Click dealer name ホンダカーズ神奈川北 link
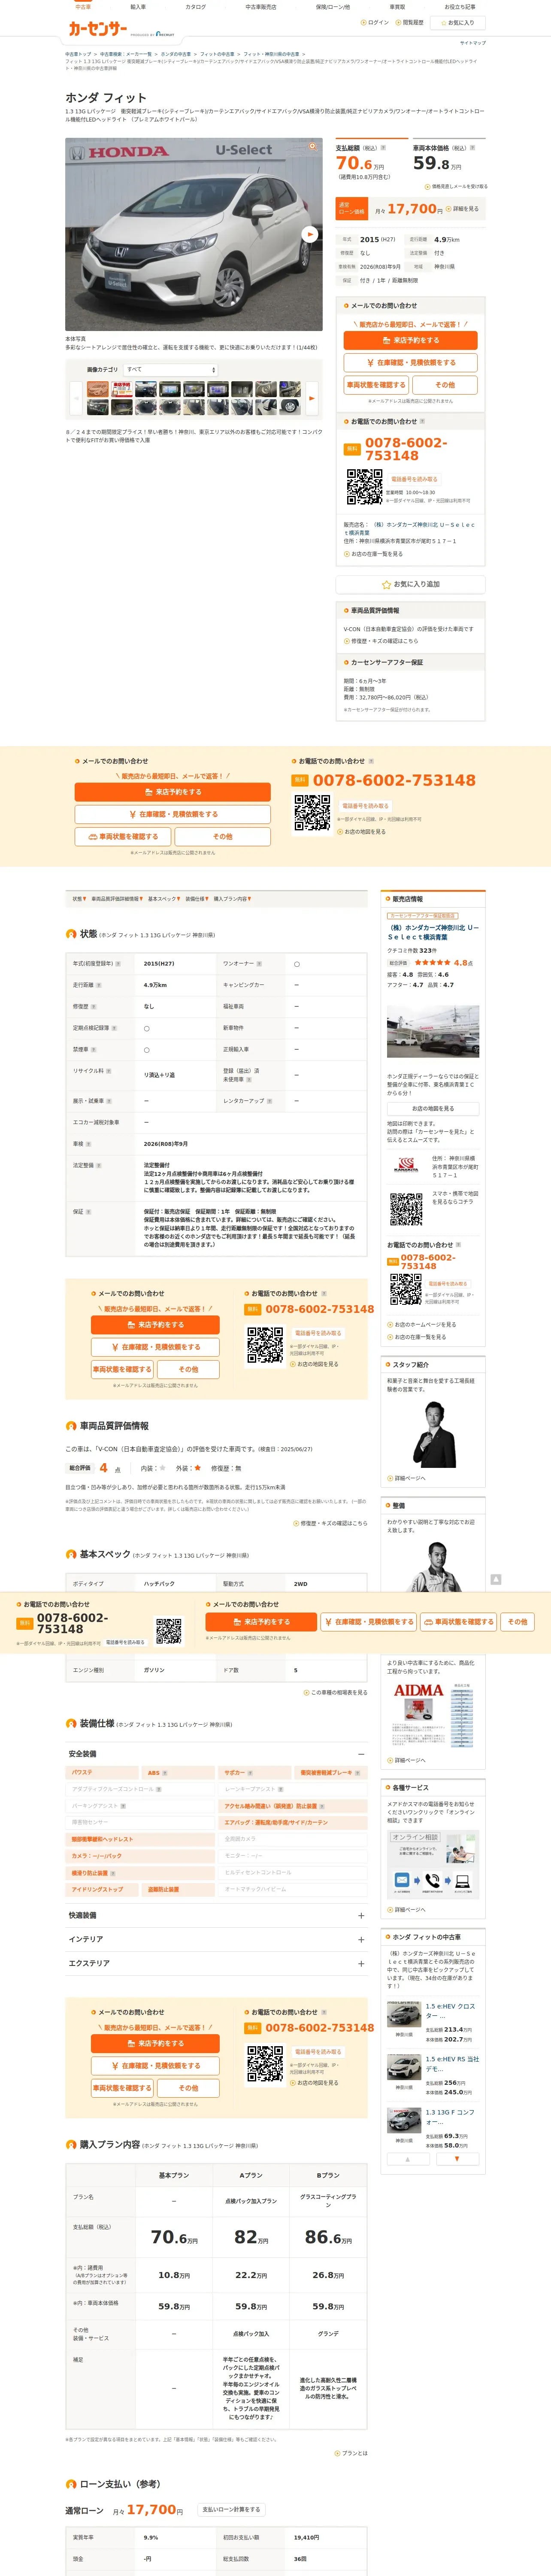 [433, 932]
